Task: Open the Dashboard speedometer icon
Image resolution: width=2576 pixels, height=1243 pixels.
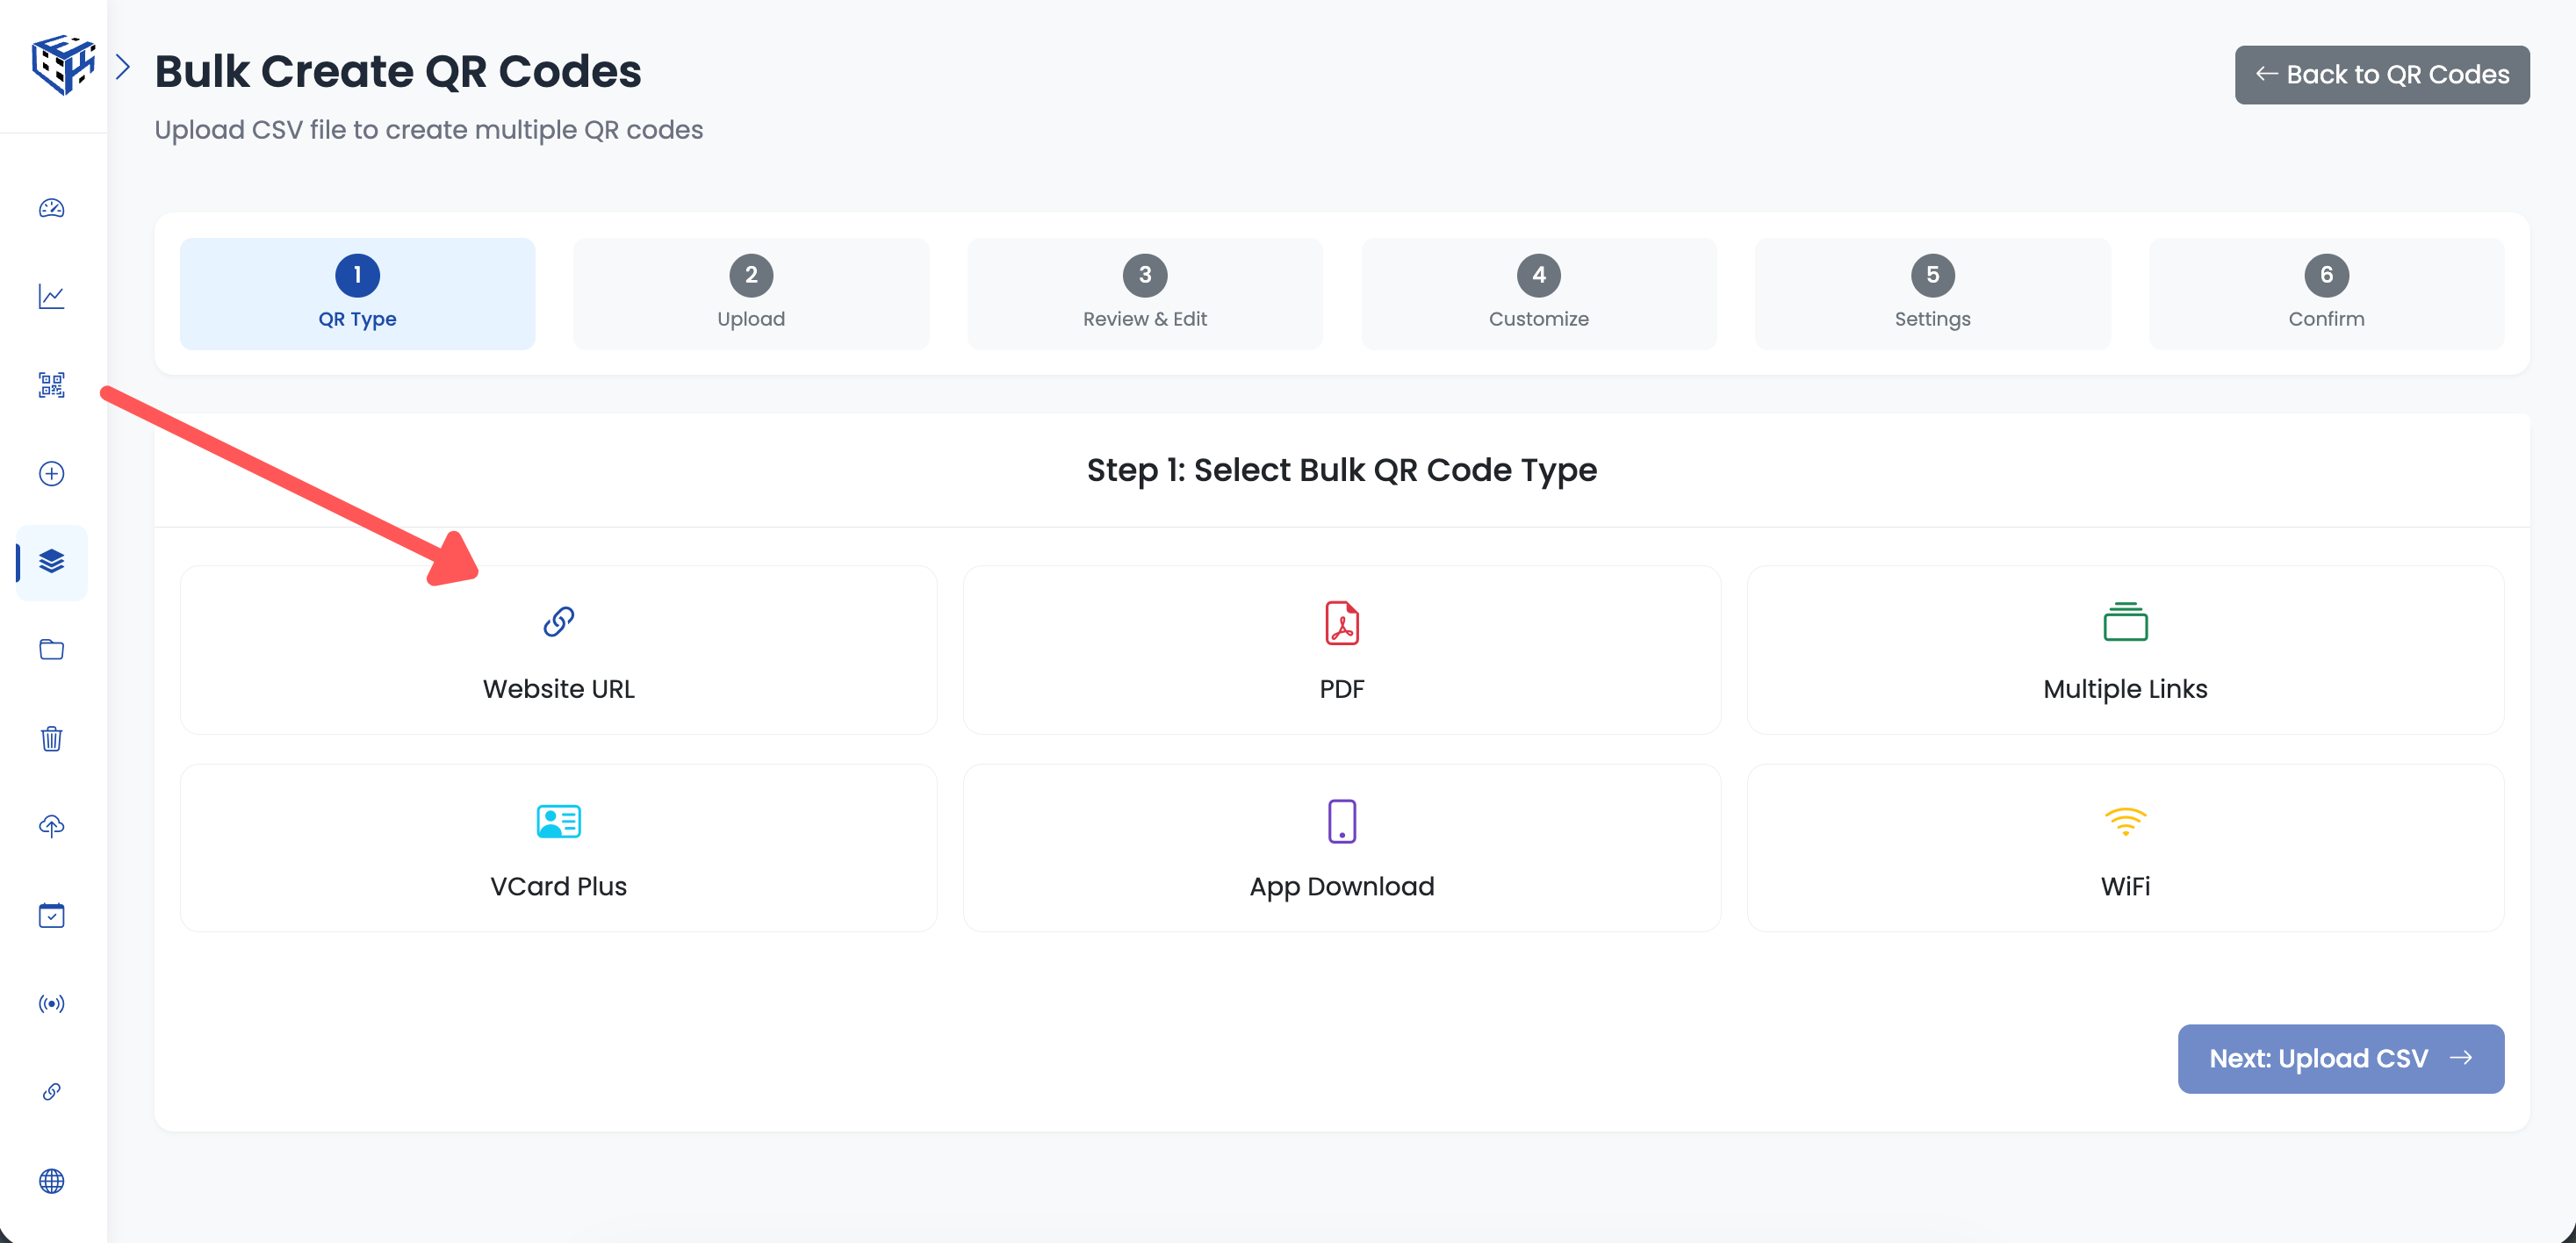Action: 51,208
